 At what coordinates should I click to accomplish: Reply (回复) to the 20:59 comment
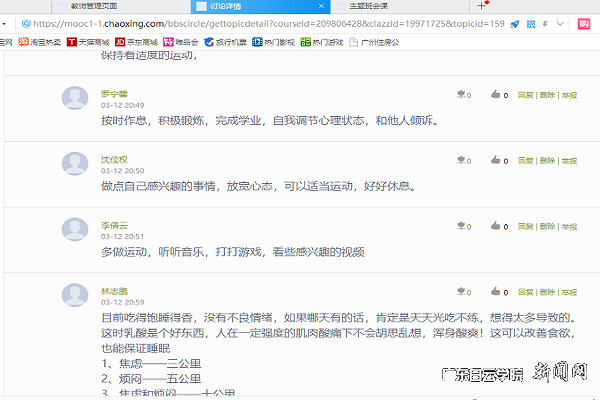525,292
